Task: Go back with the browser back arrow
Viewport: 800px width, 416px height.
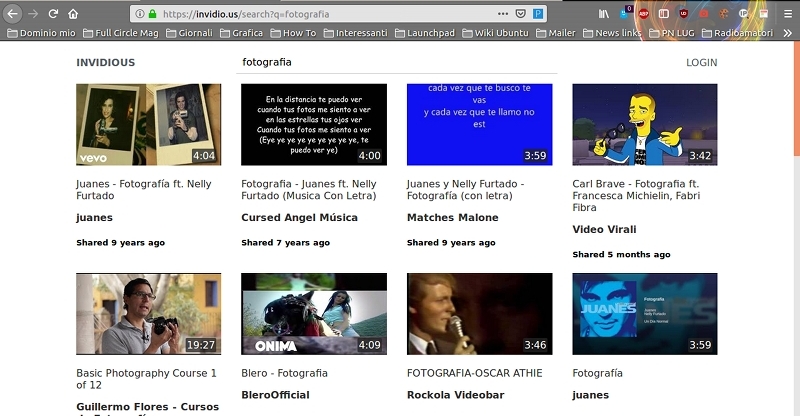Action: [13, 14]
